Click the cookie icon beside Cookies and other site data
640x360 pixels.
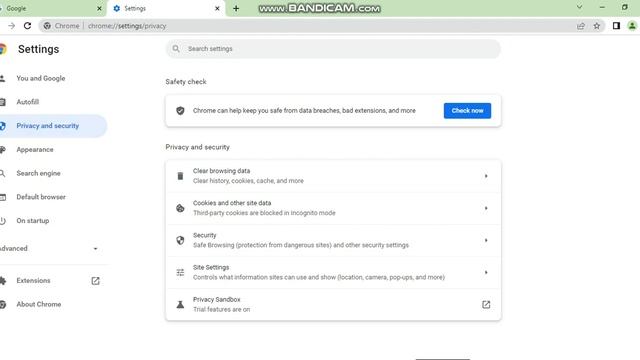click(x=180, y=208)
